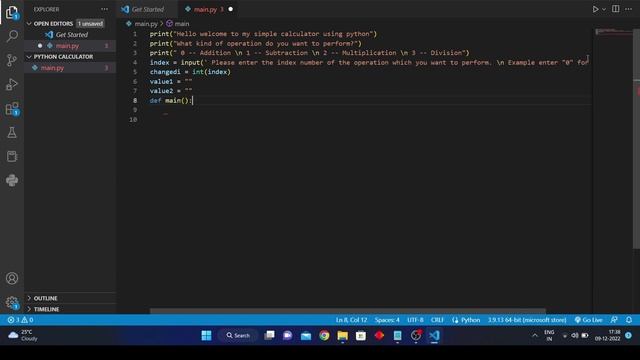Image resolution: width=640 pixels, height=360 pixels.
Task: Click the taskbar Search box
Action: (x=238, y=336)
